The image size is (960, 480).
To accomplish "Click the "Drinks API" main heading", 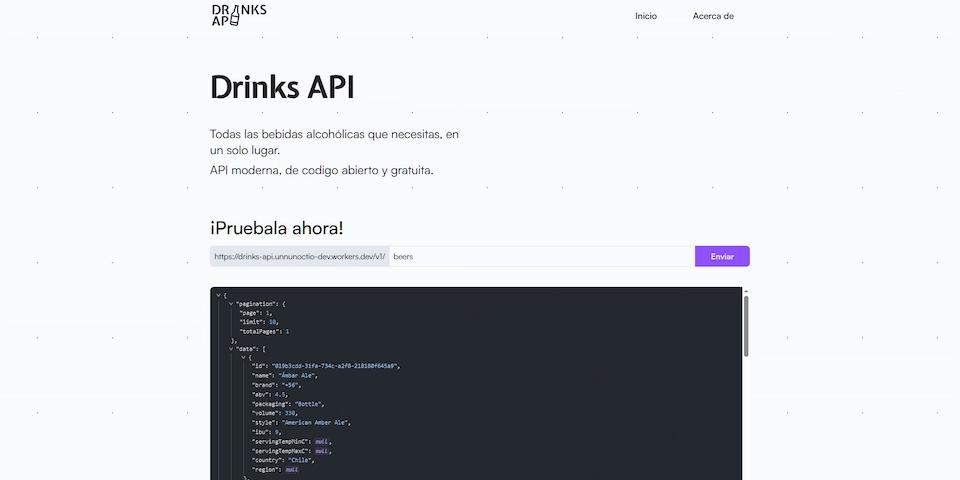I will pyautogui.click(x=282, y=88).
